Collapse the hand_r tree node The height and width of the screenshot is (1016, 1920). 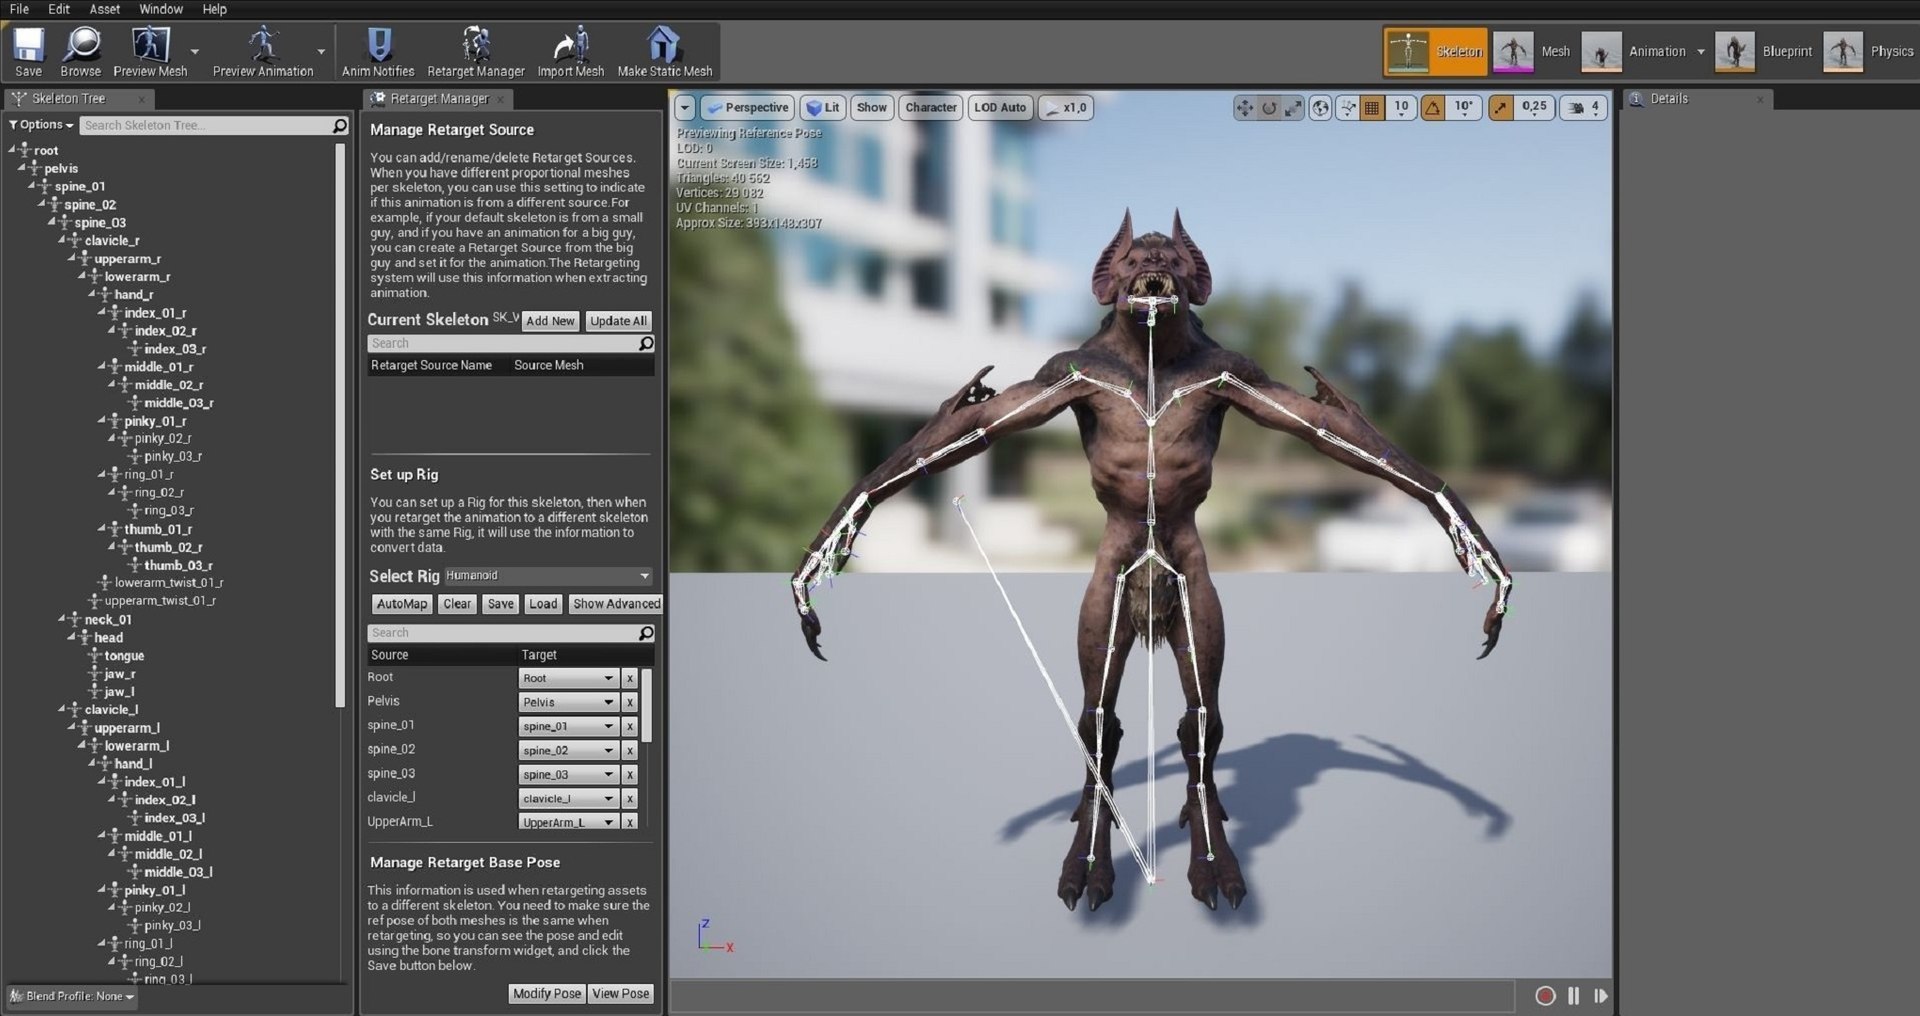coord(92,294)
